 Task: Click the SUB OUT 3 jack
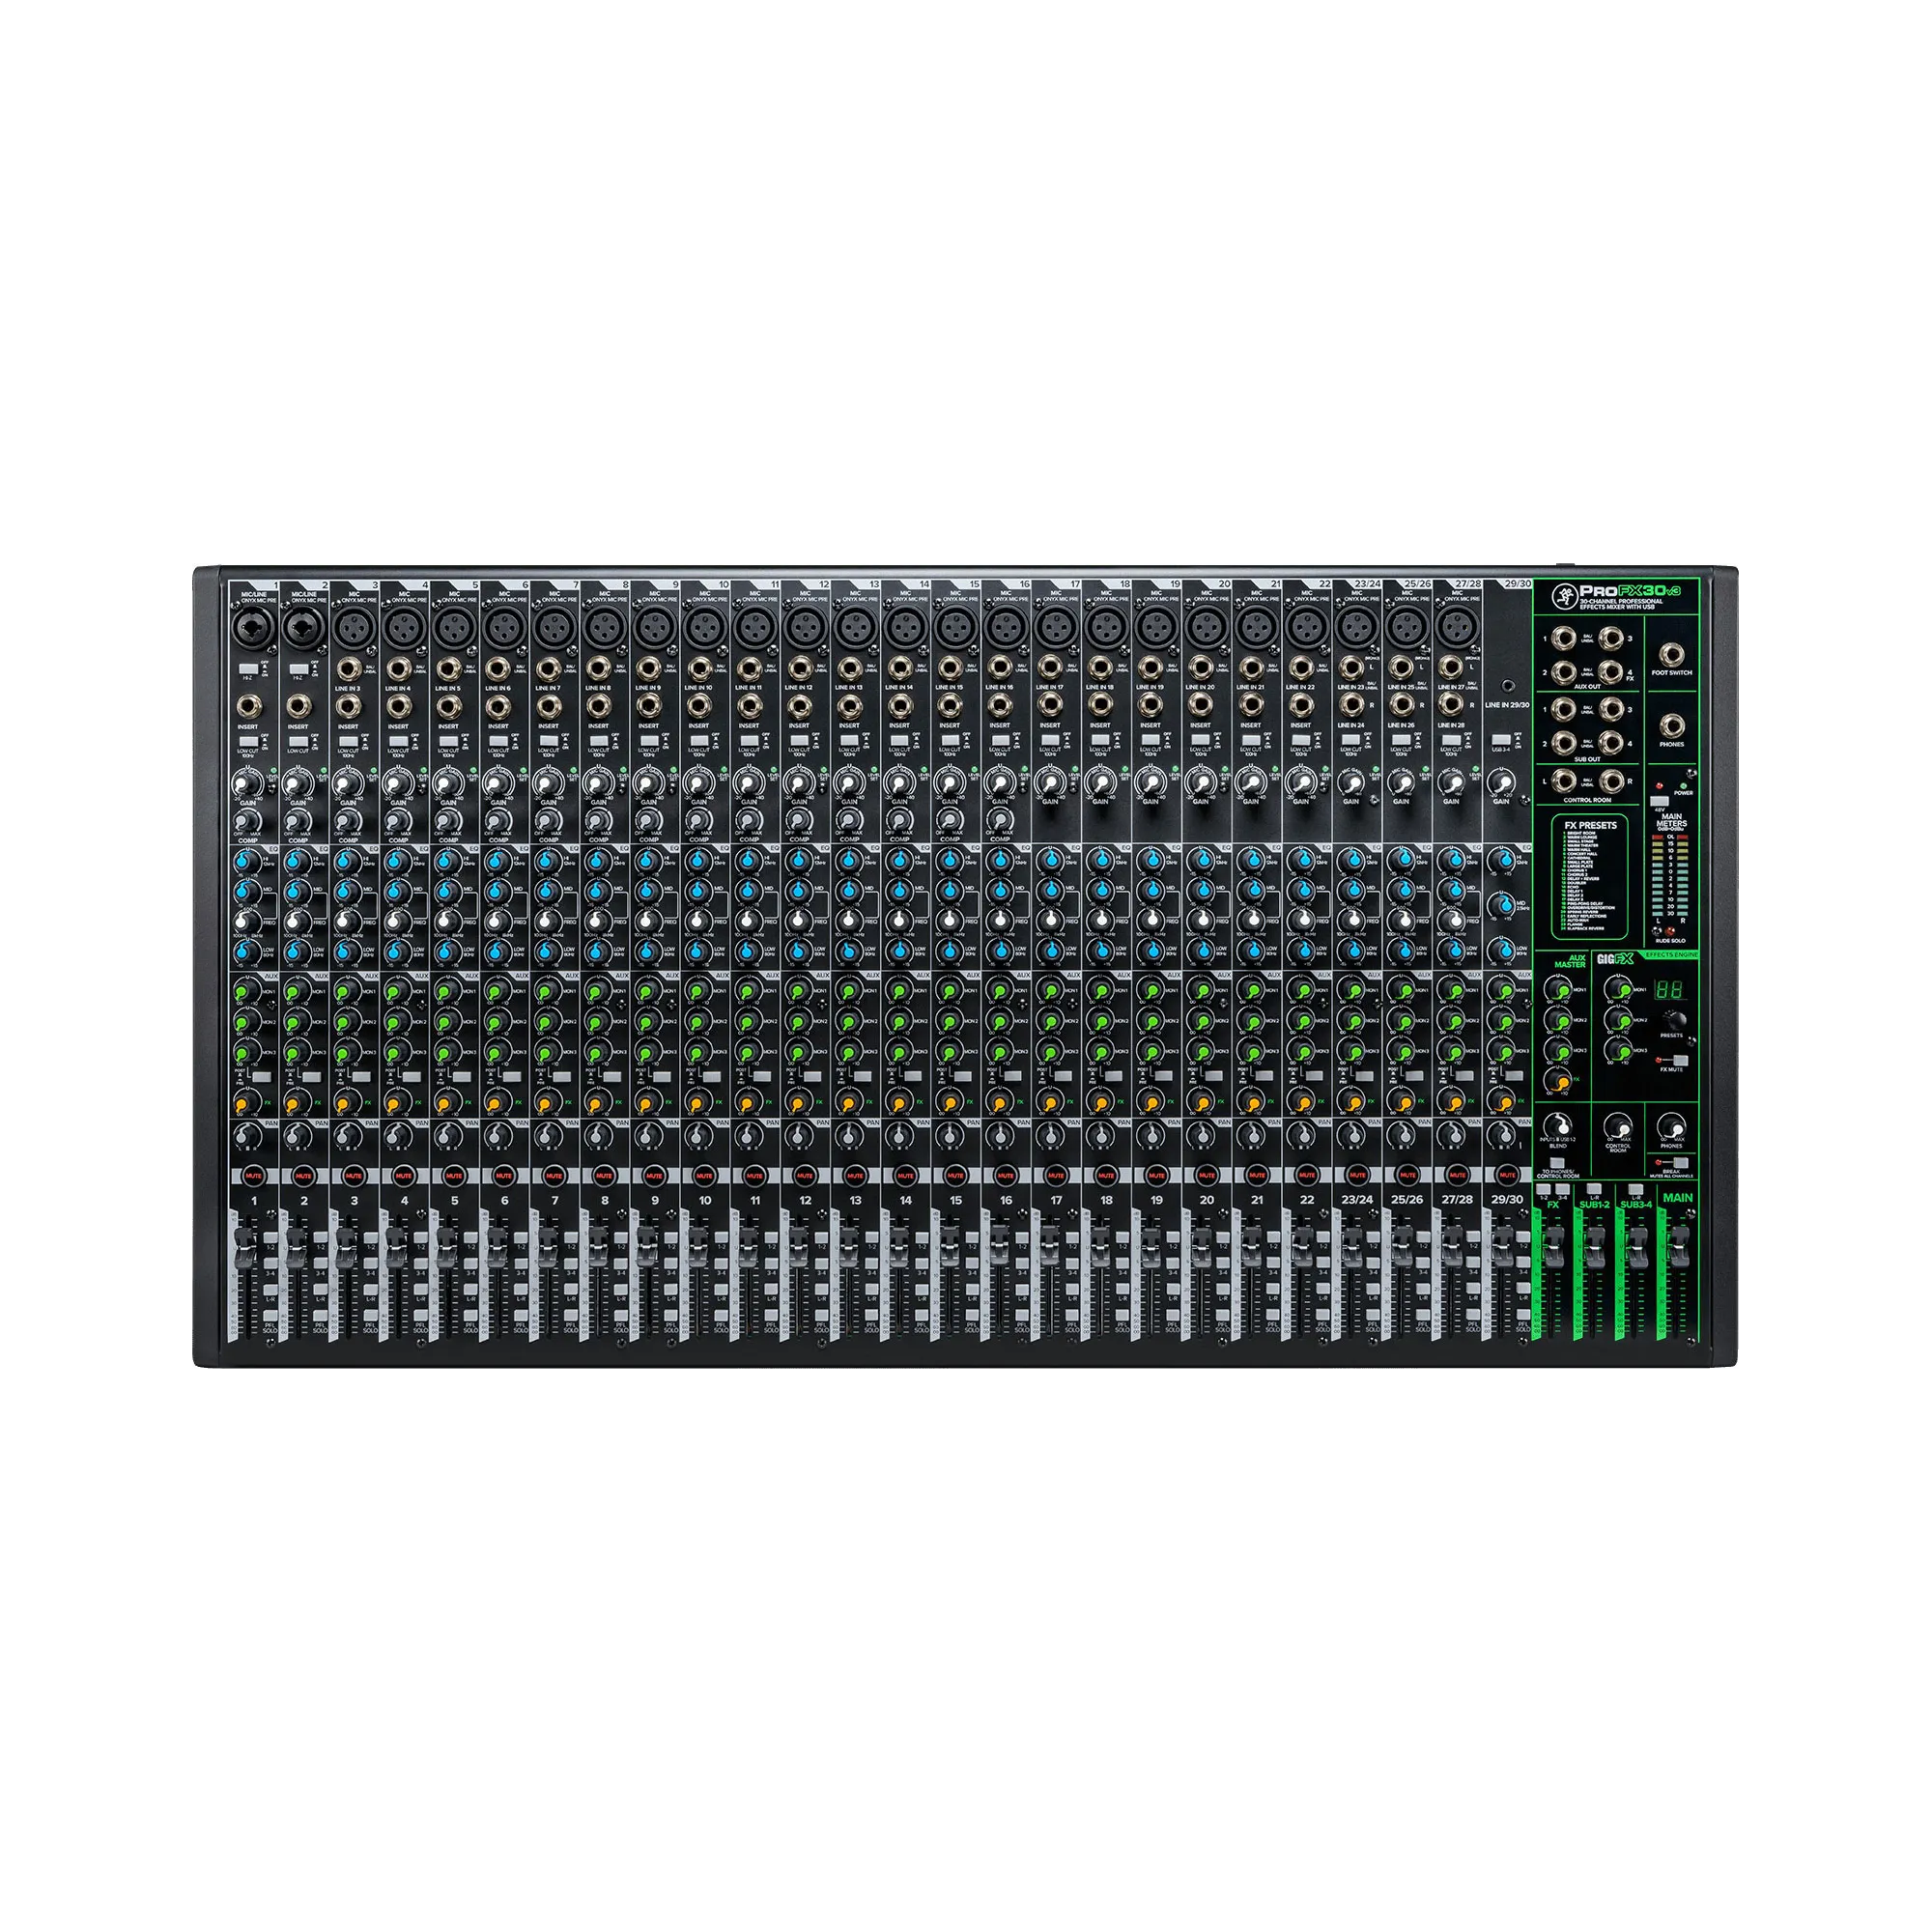click(x=1610, y=709)
